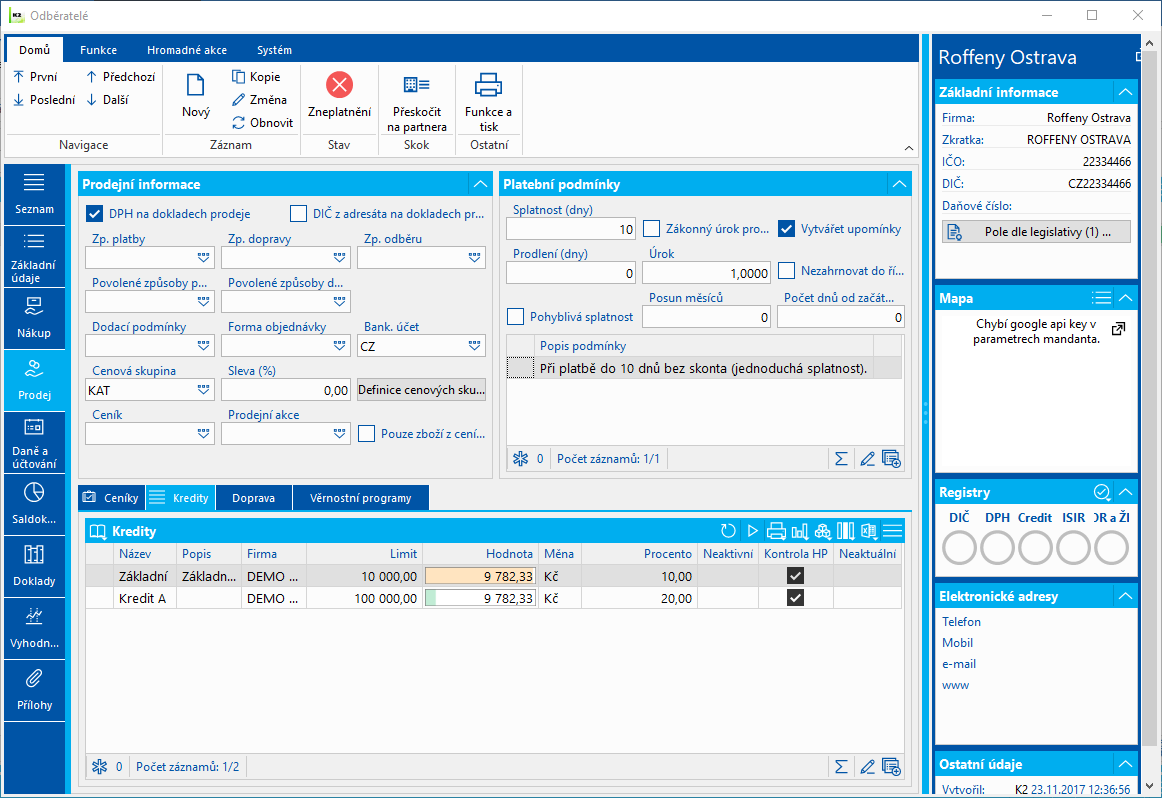Screen dimensions: 1162x798
Task: Open the Seznam sidebar section
Action: 34,194
